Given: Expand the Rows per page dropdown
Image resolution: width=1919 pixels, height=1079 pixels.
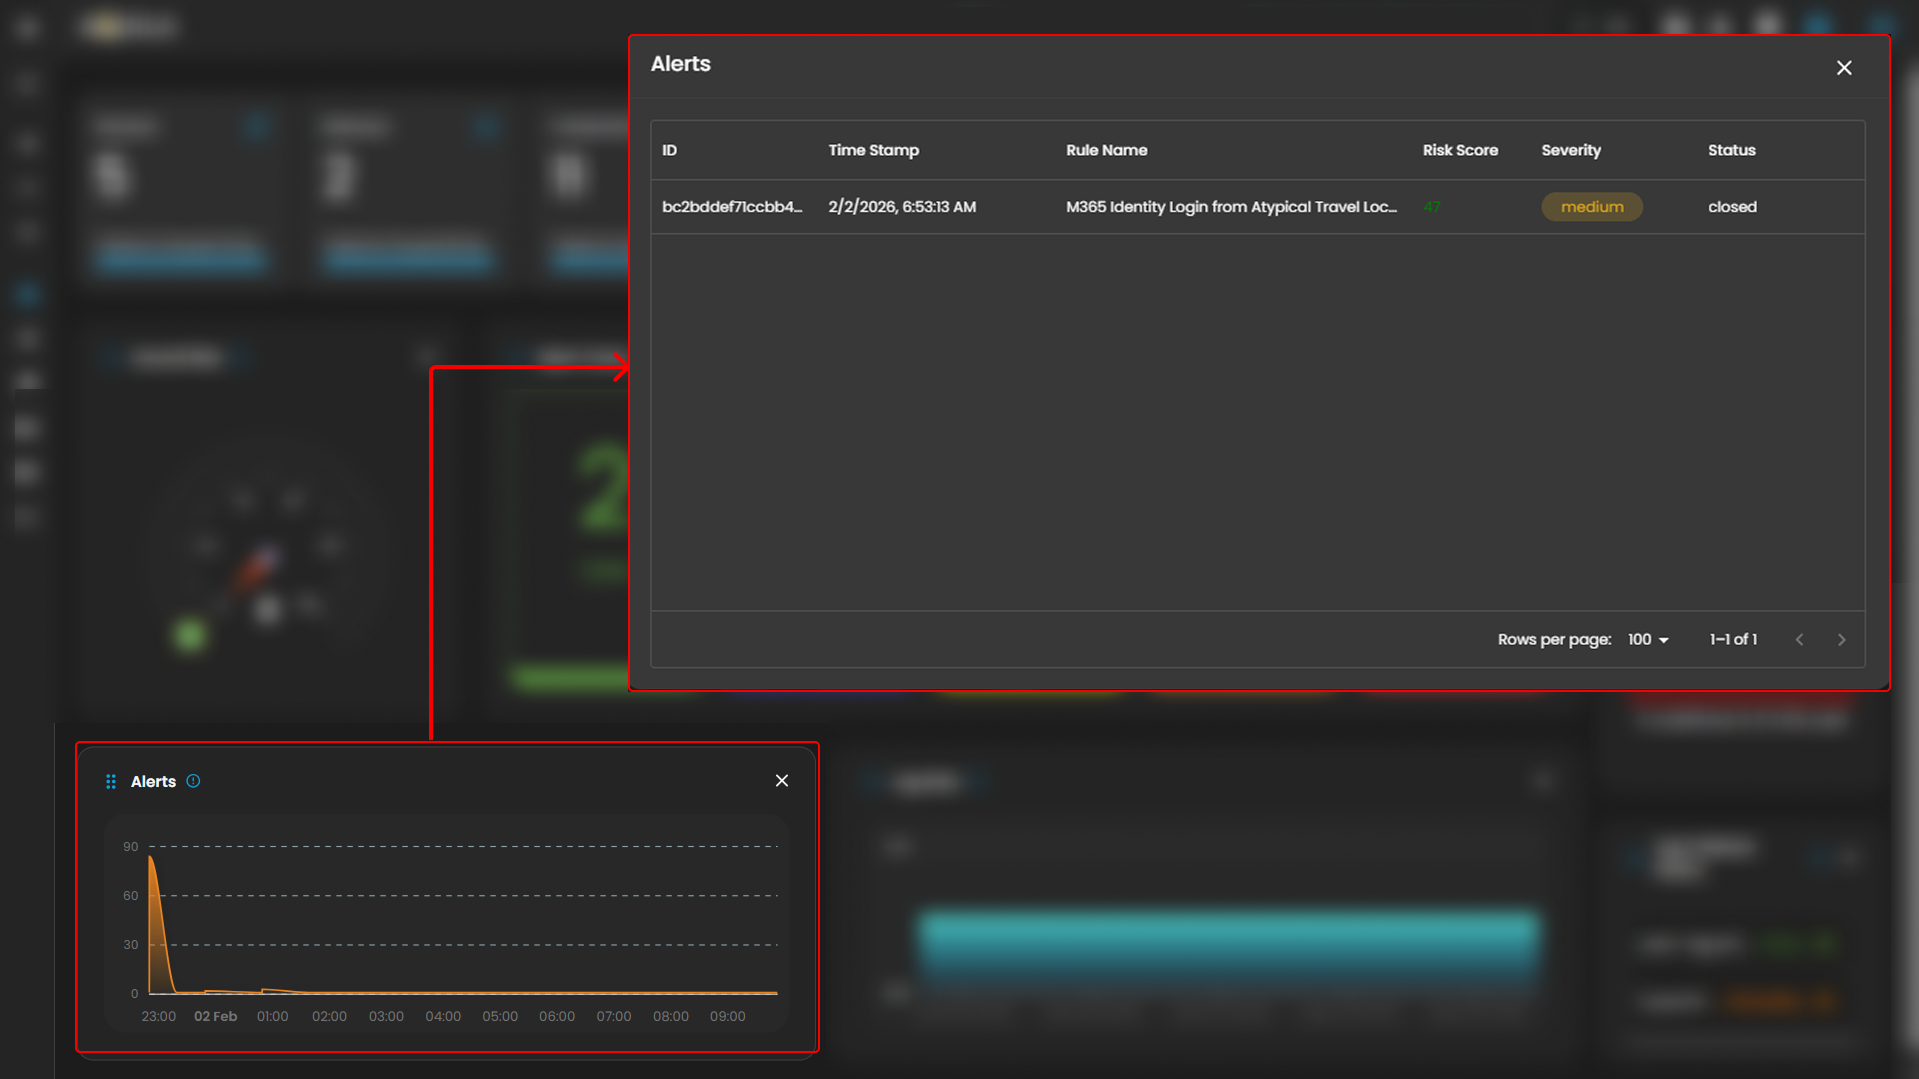Looking at the screenshot, I should (x=1648, y=640).
